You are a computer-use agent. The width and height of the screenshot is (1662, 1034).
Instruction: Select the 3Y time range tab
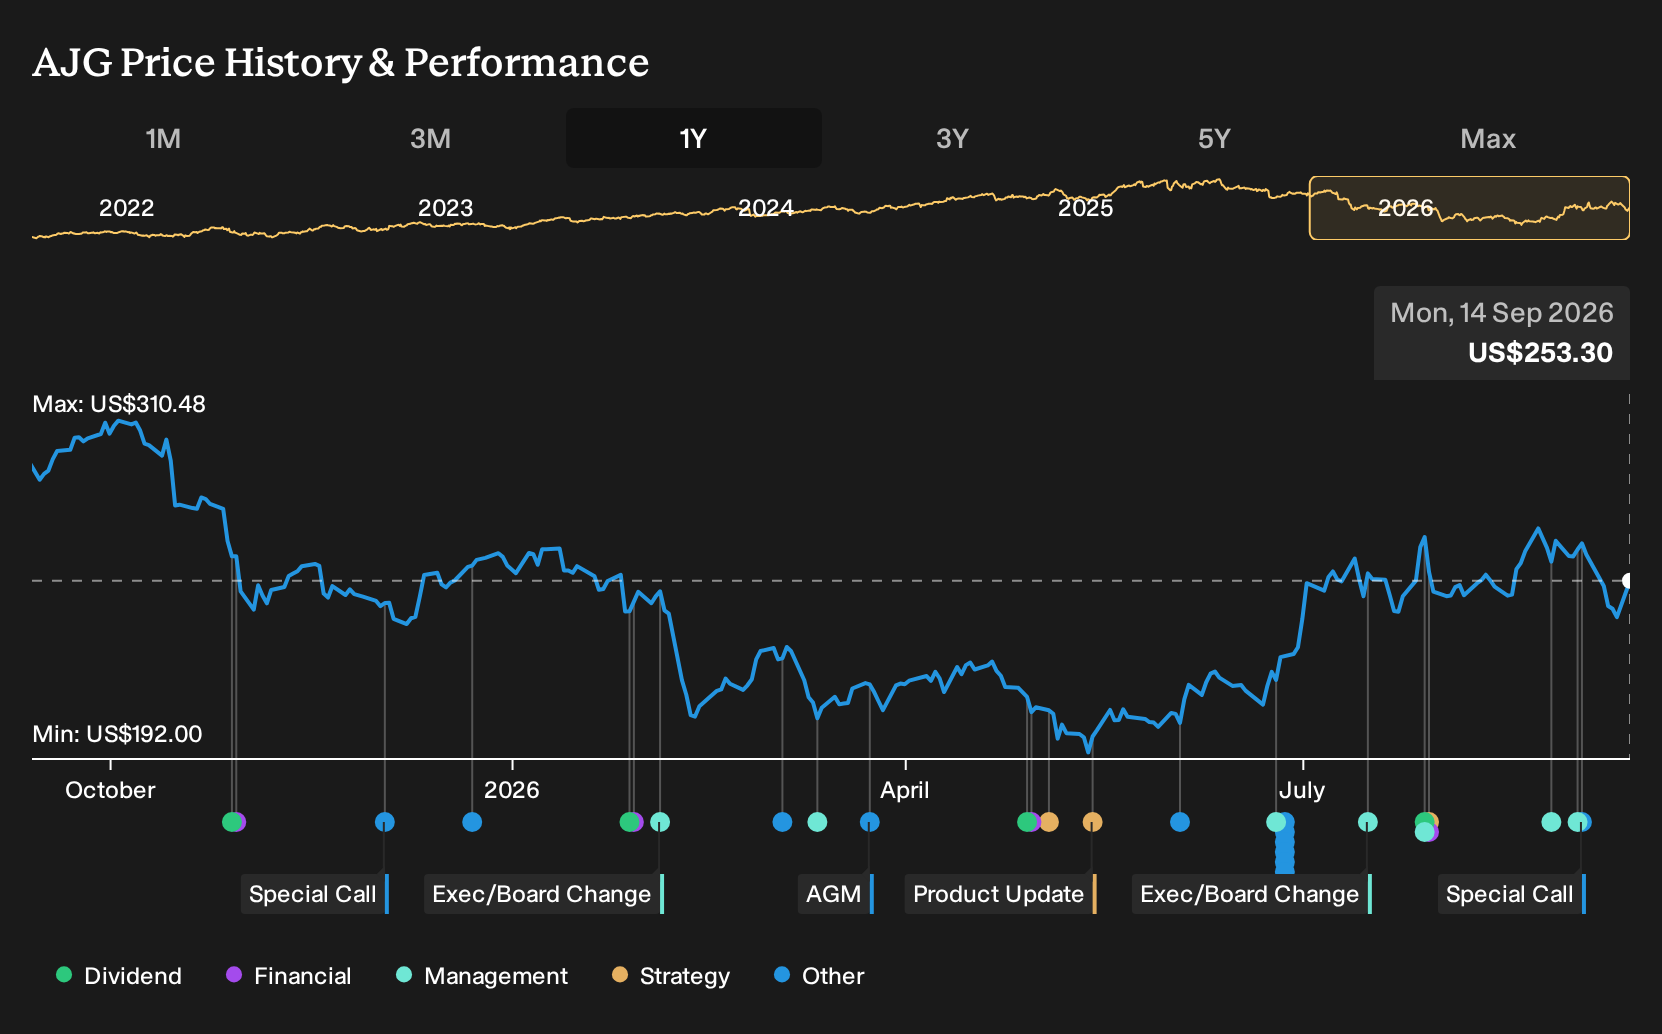(952, 138)
